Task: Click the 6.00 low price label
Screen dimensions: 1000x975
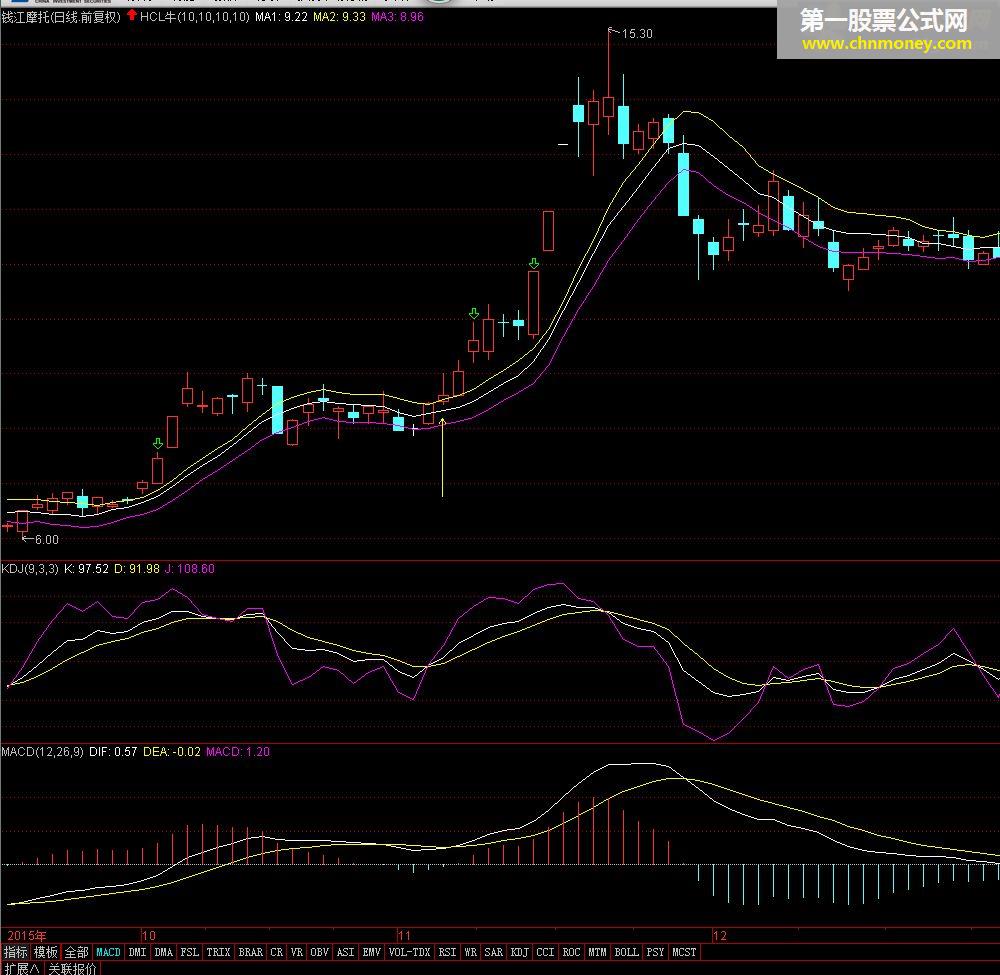Action: point(47,539)
